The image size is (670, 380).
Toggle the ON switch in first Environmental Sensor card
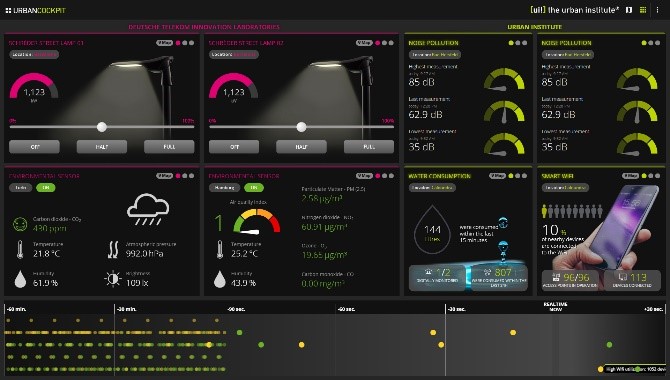point(46,188)
